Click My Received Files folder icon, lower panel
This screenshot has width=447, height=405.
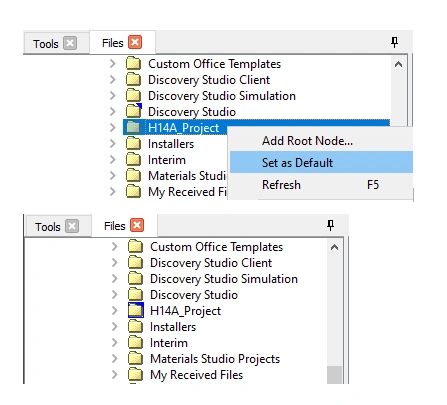click(x=135, y=374)
